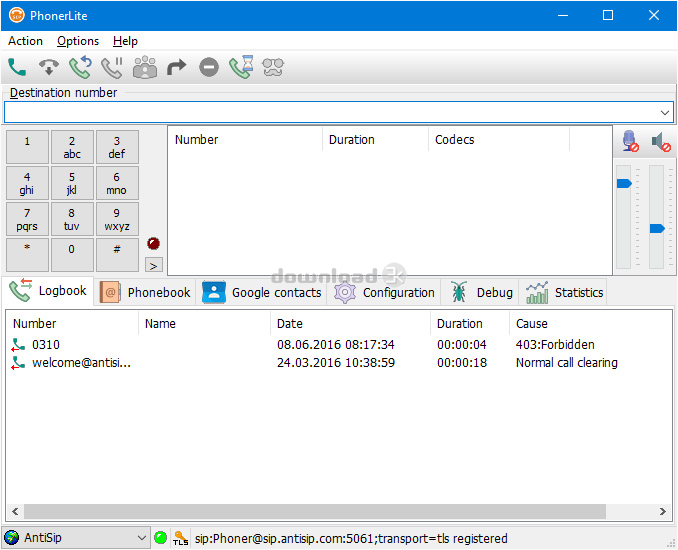
Task: Switch to the Logbook tab
Action: click(x=48, y=291)
